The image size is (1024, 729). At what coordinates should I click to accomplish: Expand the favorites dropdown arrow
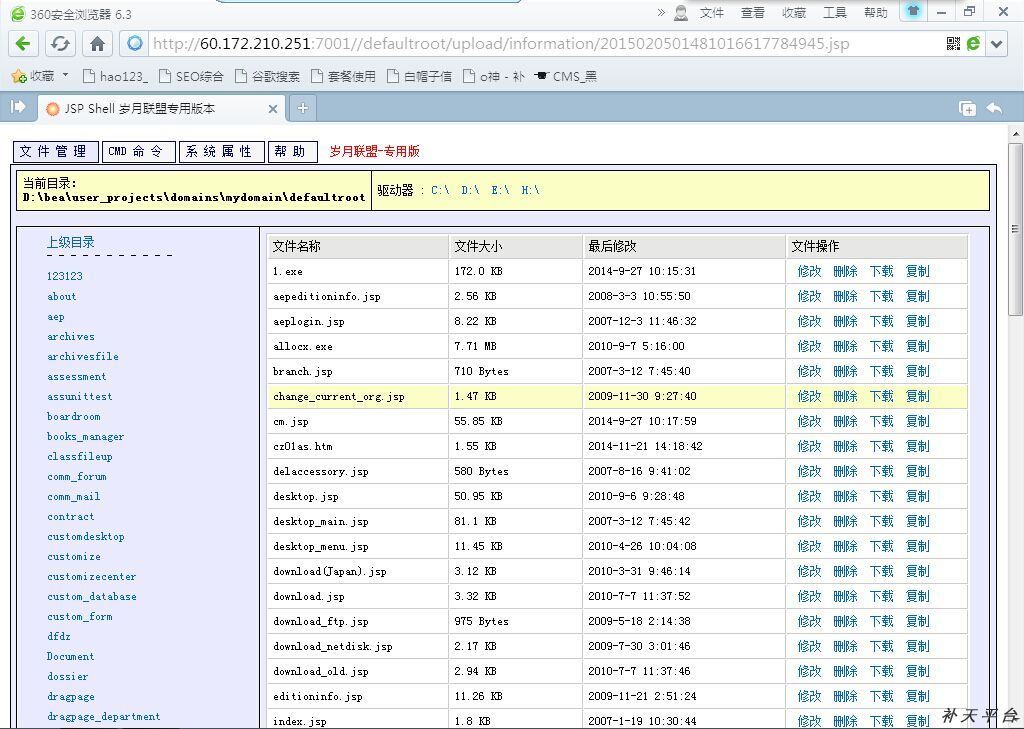65,75
